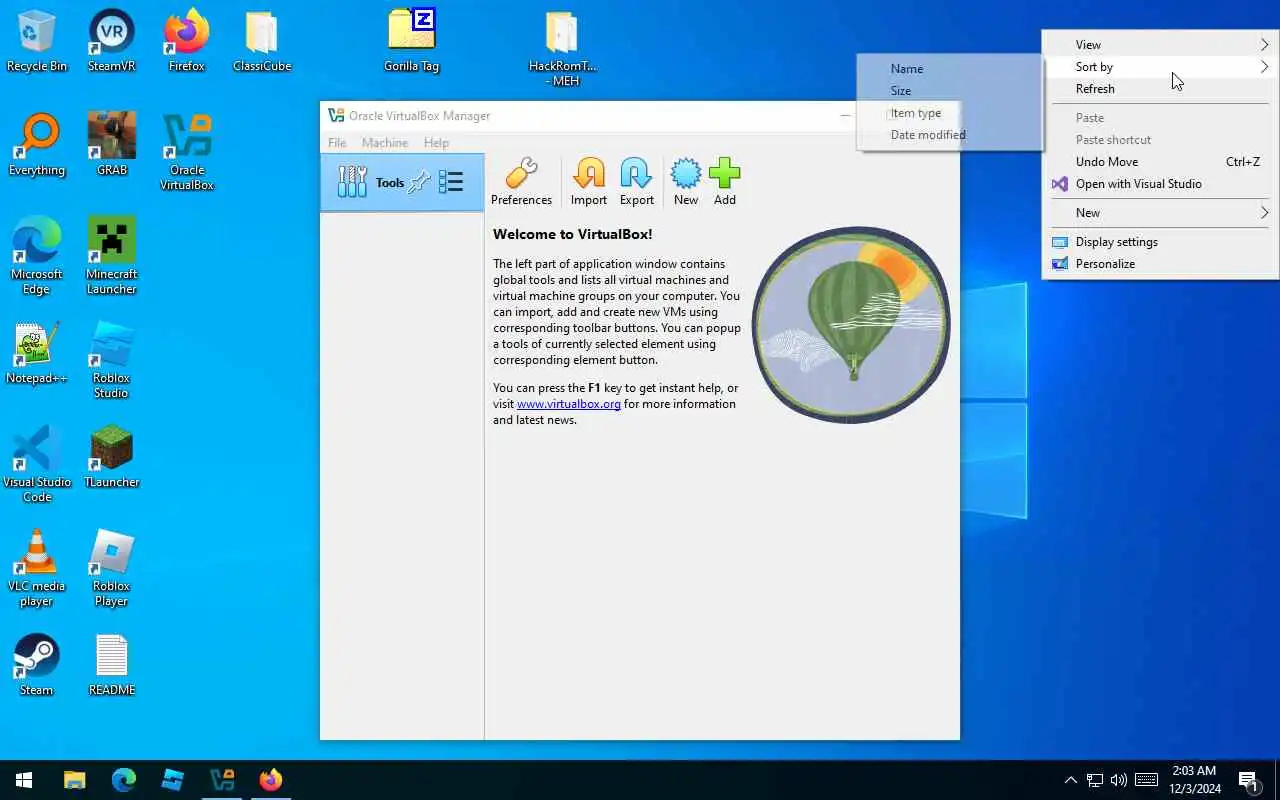Select the Everything search shortcut

(x=37, y=146)
